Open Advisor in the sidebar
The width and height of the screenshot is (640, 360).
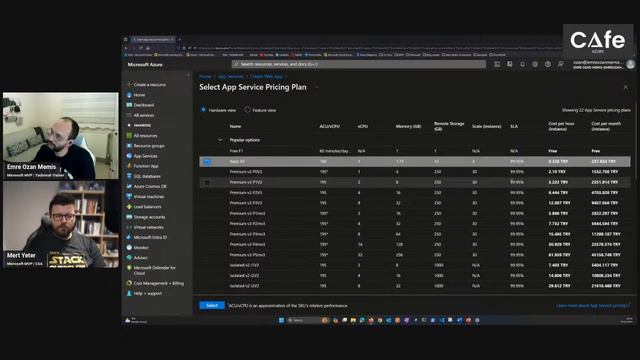[137, 258]
